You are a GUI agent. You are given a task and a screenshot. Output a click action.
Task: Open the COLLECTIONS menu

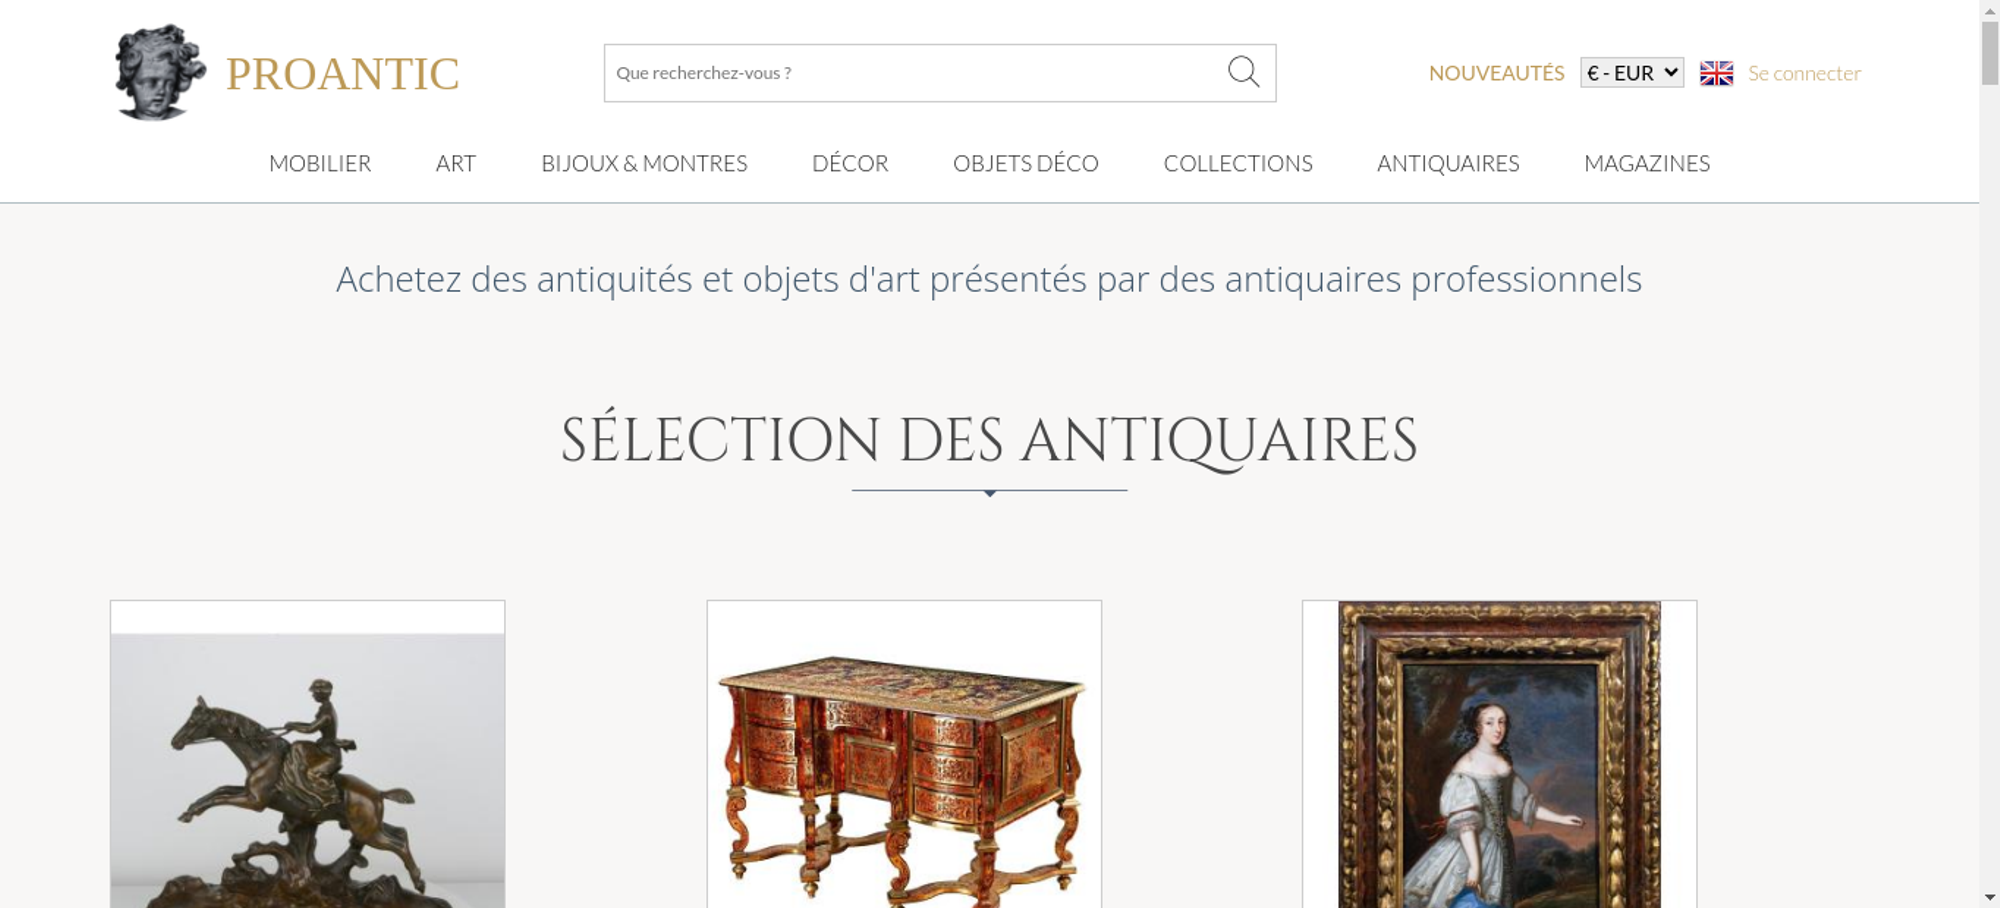(1238, 163)
